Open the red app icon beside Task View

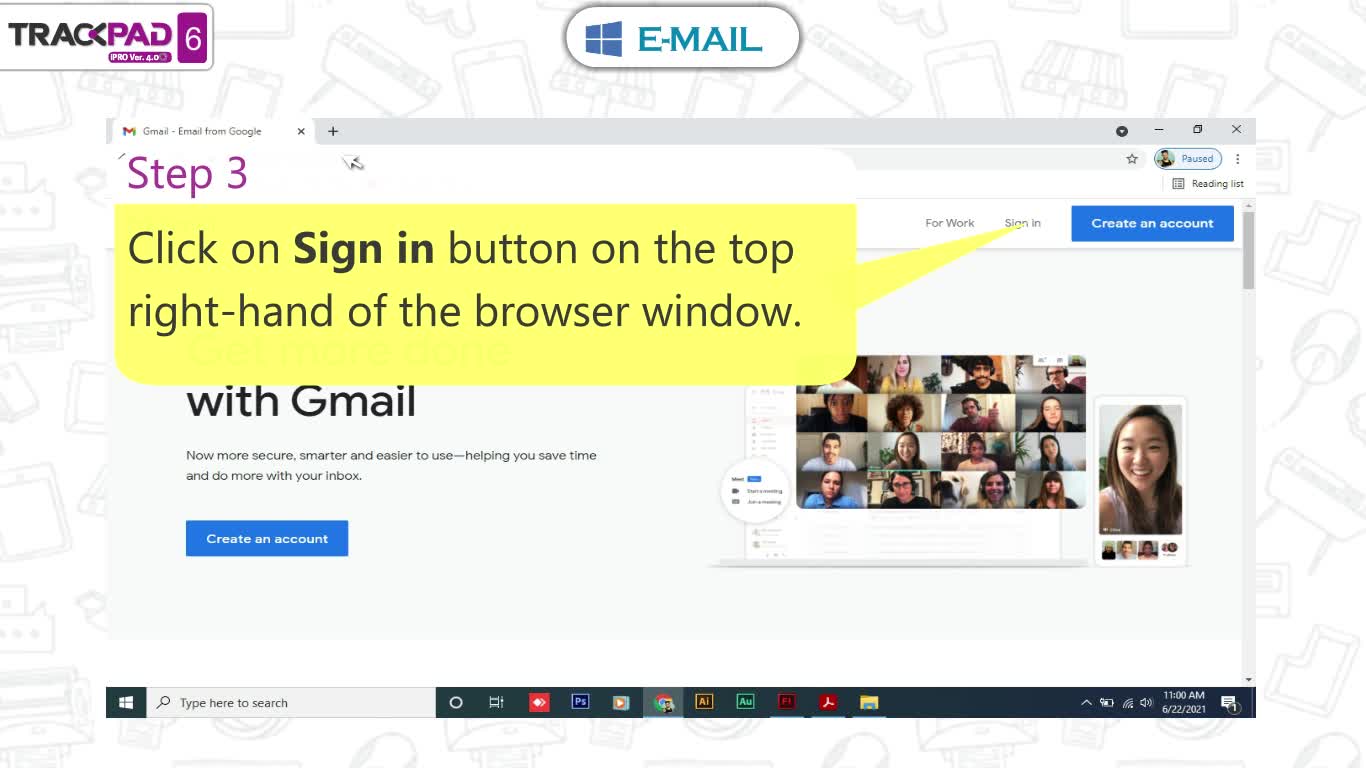point(539,702)
